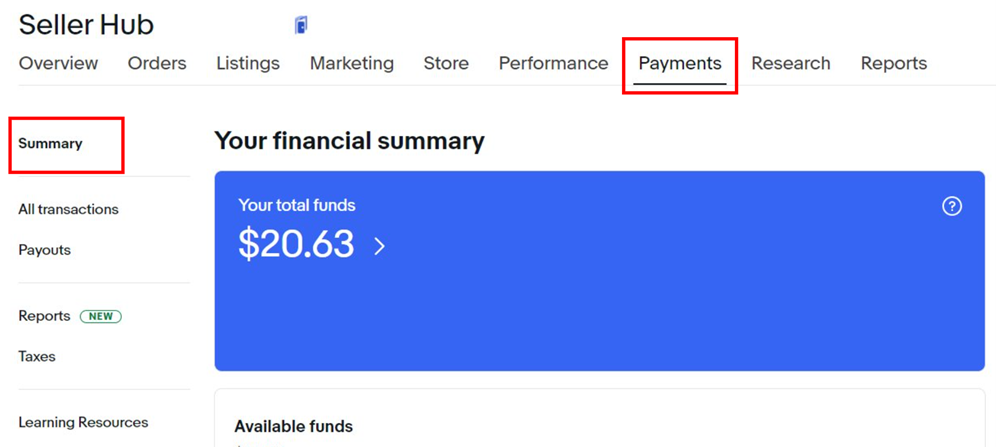Switch to the Orders tab

tap(157, 63)
